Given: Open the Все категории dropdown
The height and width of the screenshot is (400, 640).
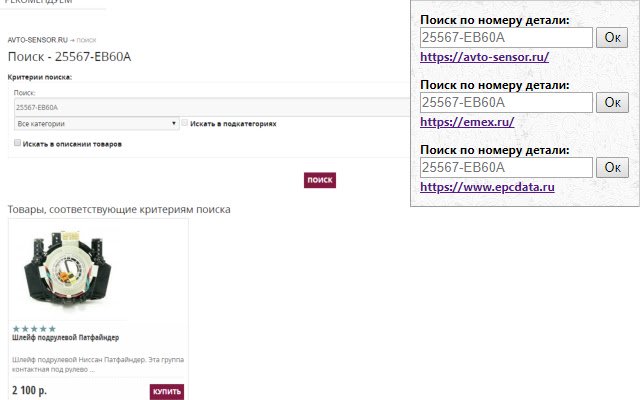Looking at the screenshot, I should 97,124.
